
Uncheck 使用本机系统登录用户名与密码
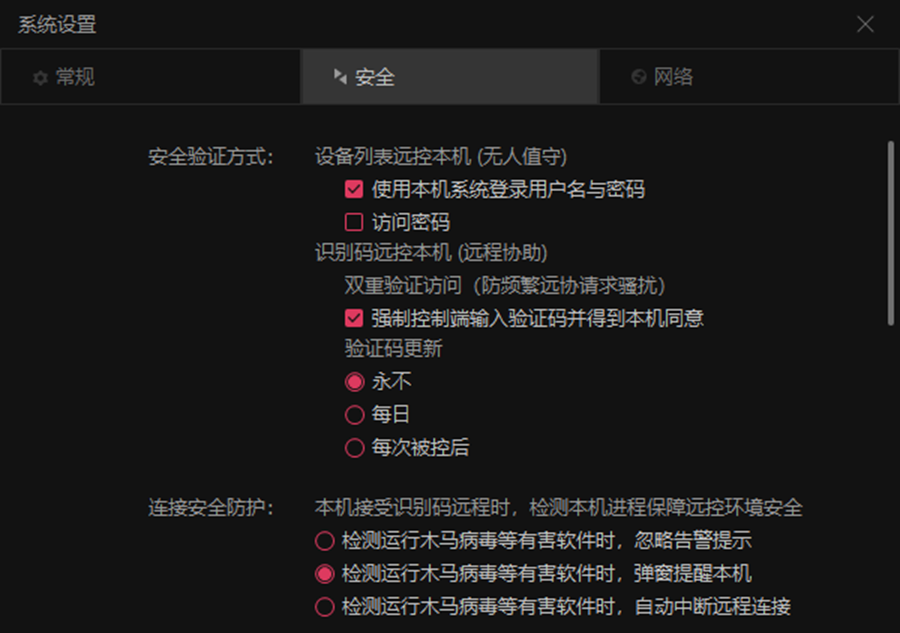pos(355,189)
